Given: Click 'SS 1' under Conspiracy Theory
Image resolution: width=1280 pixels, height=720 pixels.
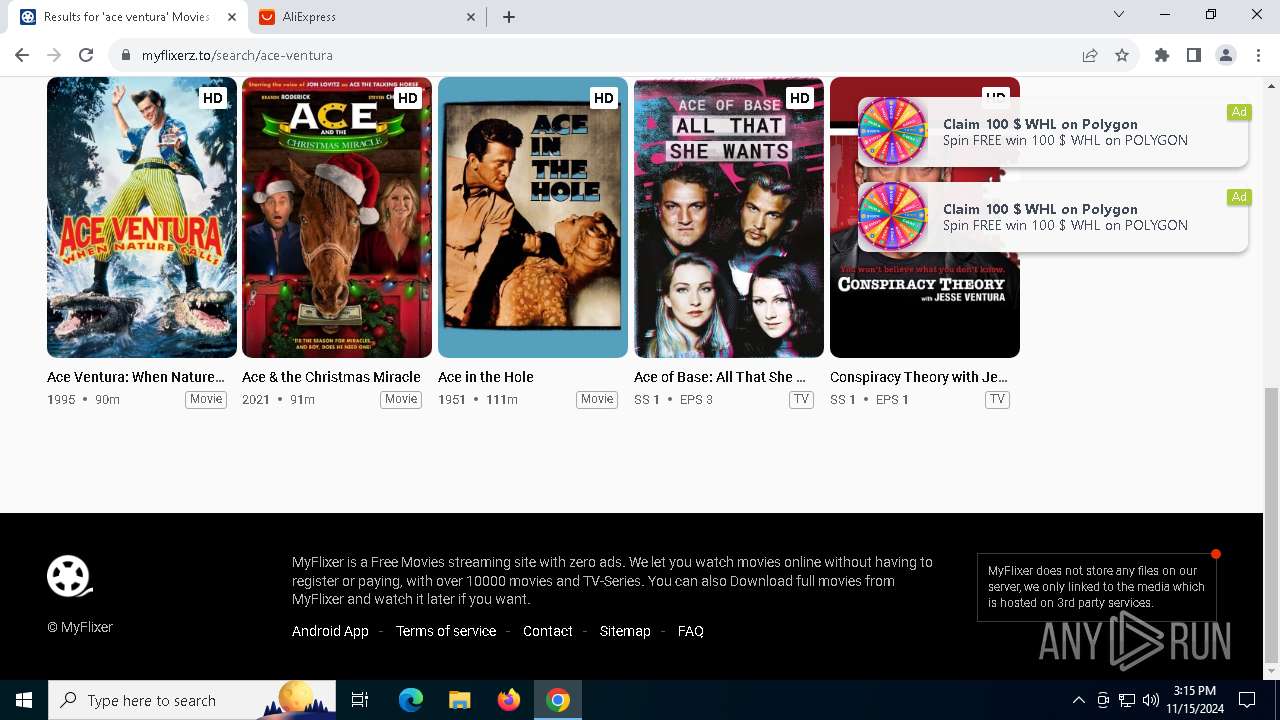Looking at the screenshot, I should coord(843,400).
